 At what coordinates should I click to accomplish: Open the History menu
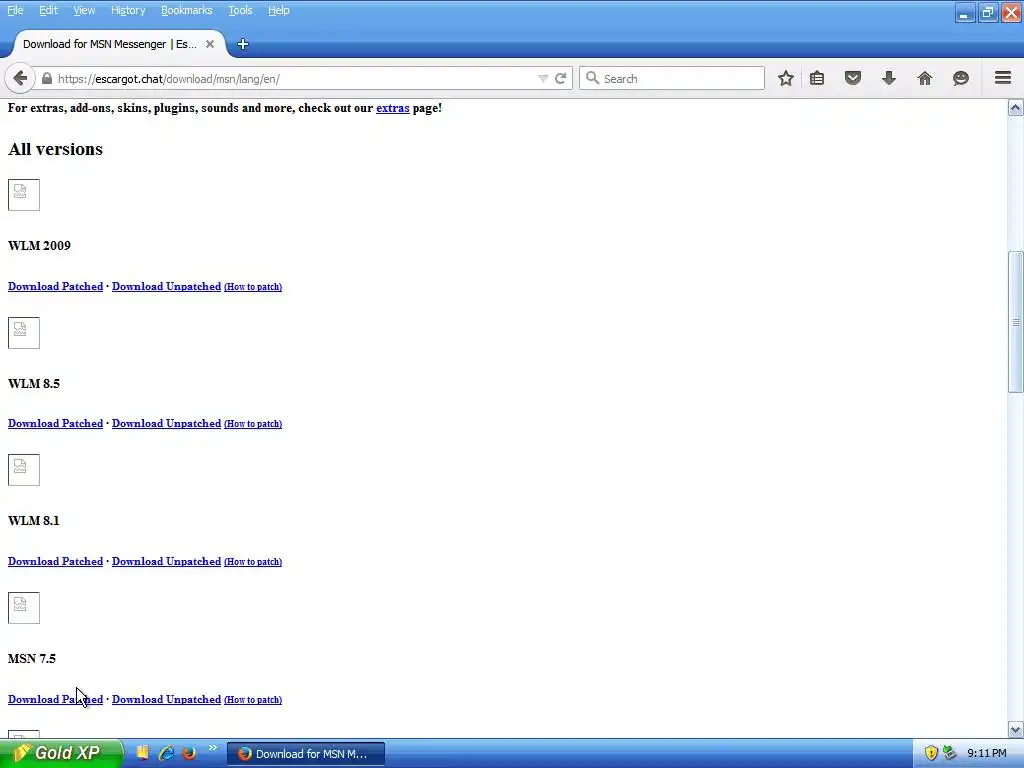(x=128, y=10)
